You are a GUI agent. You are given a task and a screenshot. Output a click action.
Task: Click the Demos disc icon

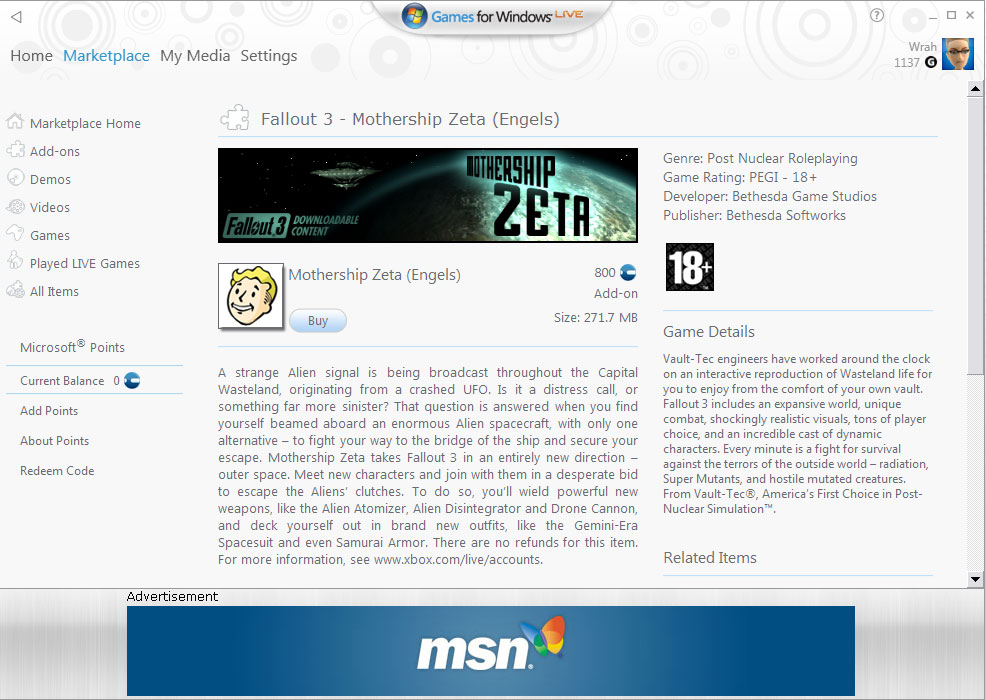(15, 178)
